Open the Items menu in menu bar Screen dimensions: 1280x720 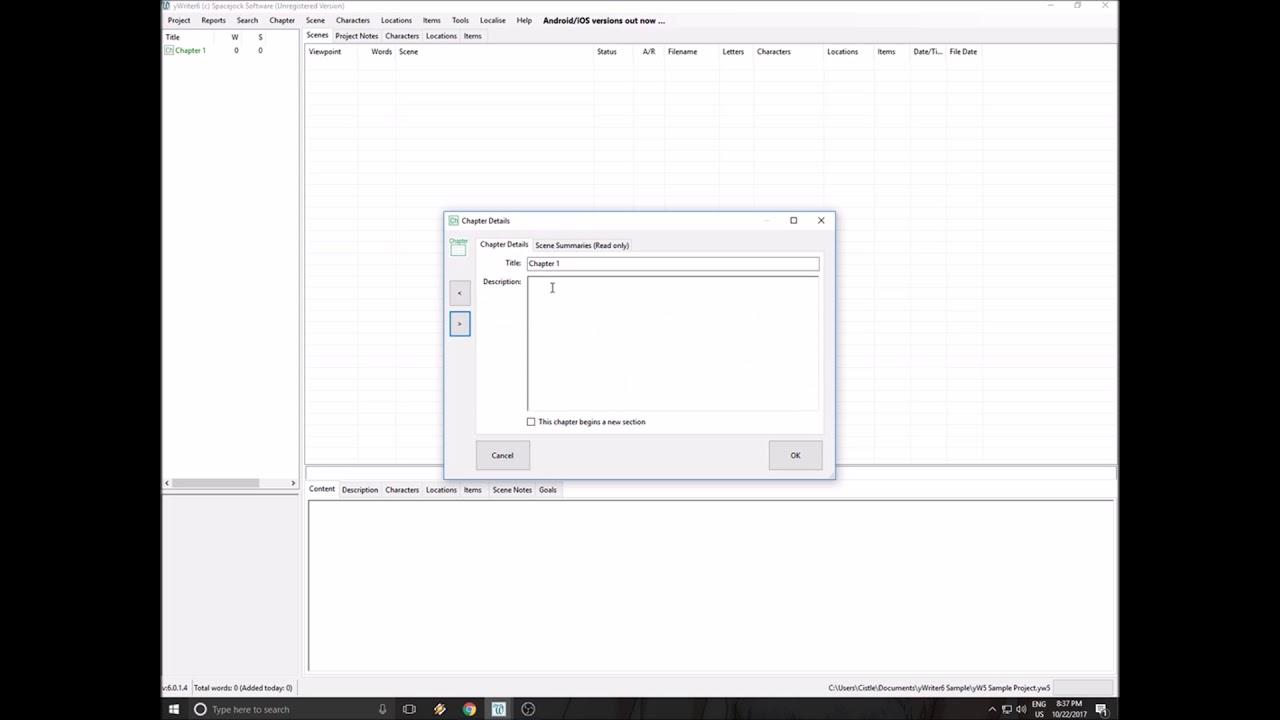431,20
